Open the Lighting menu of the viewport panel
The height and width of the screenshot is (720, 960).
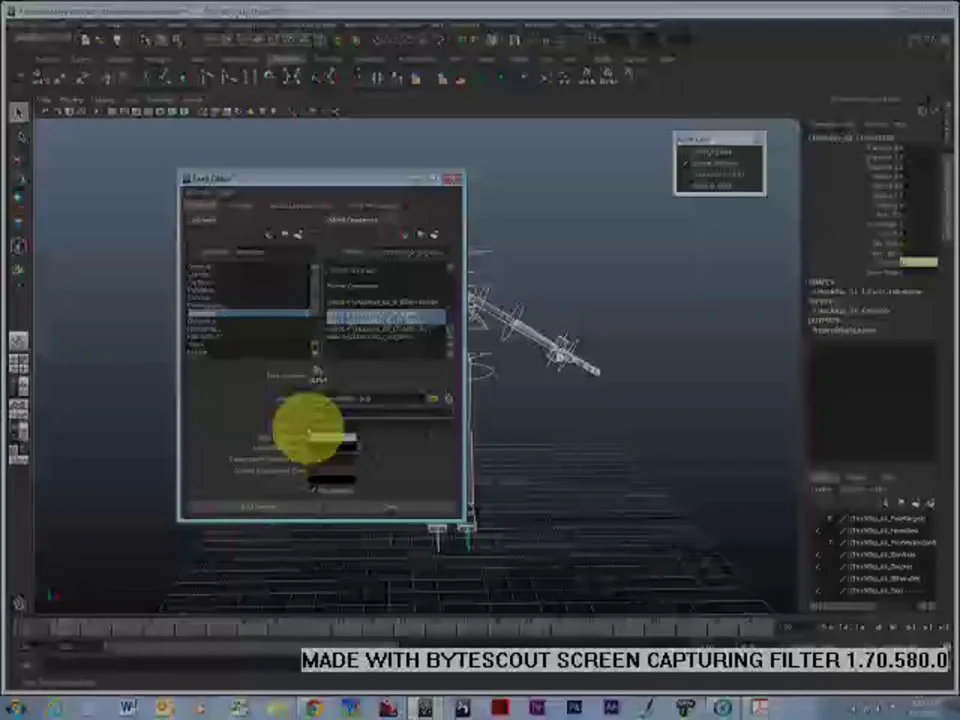coord(104,99)
